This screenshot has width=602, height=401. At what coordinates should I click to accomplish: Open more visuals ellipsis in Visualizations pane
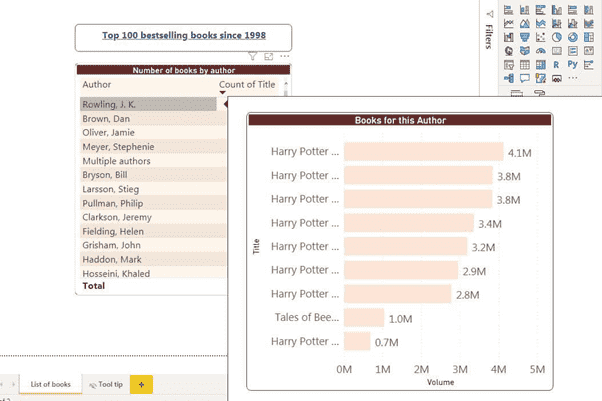point(572,78)
